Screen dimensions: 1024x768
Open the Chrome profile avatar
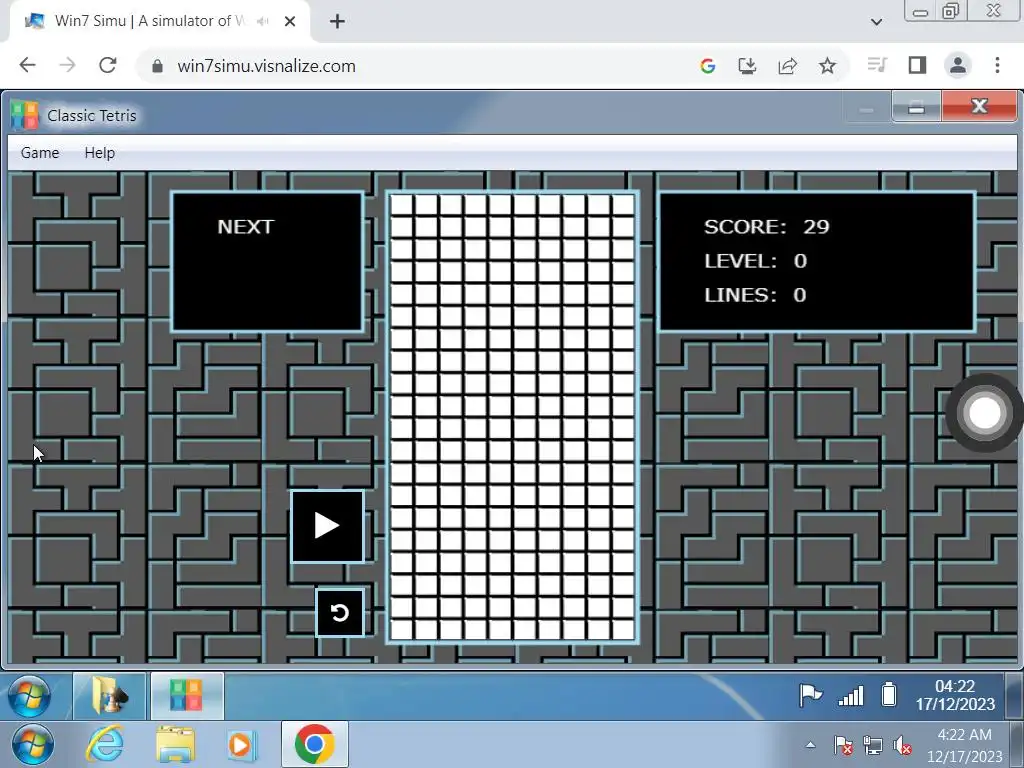tap(958, 65)
